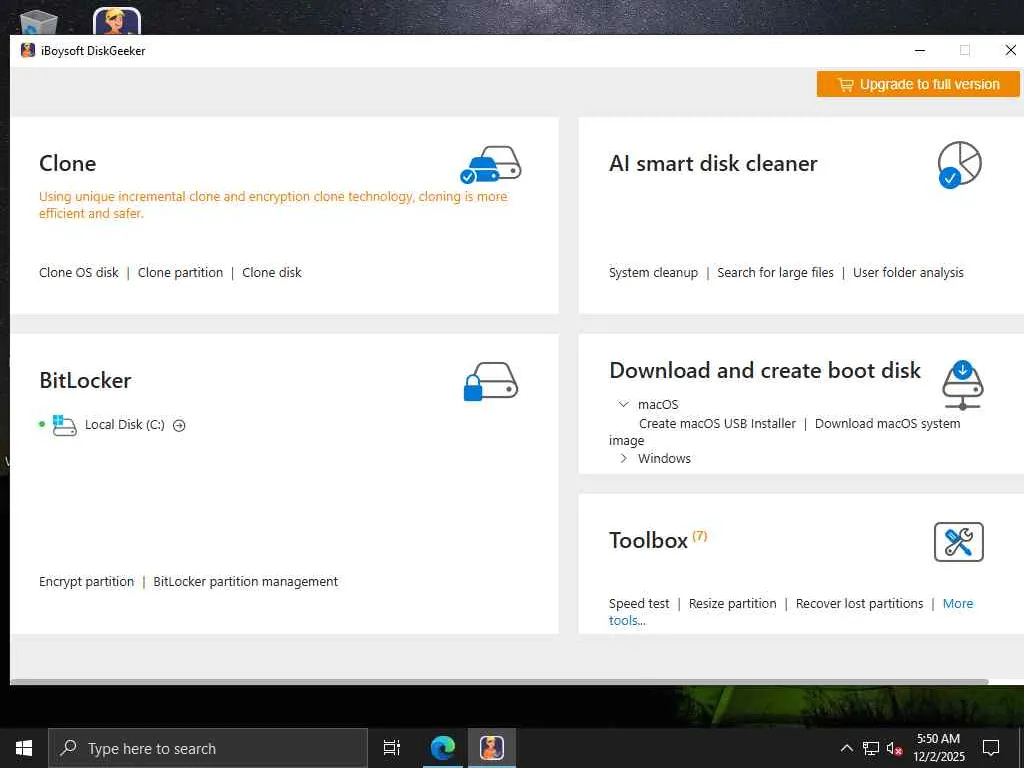Screen dimensions: 1024x768
Task: Click Upgrade to full version button
Action: point(918,84)
